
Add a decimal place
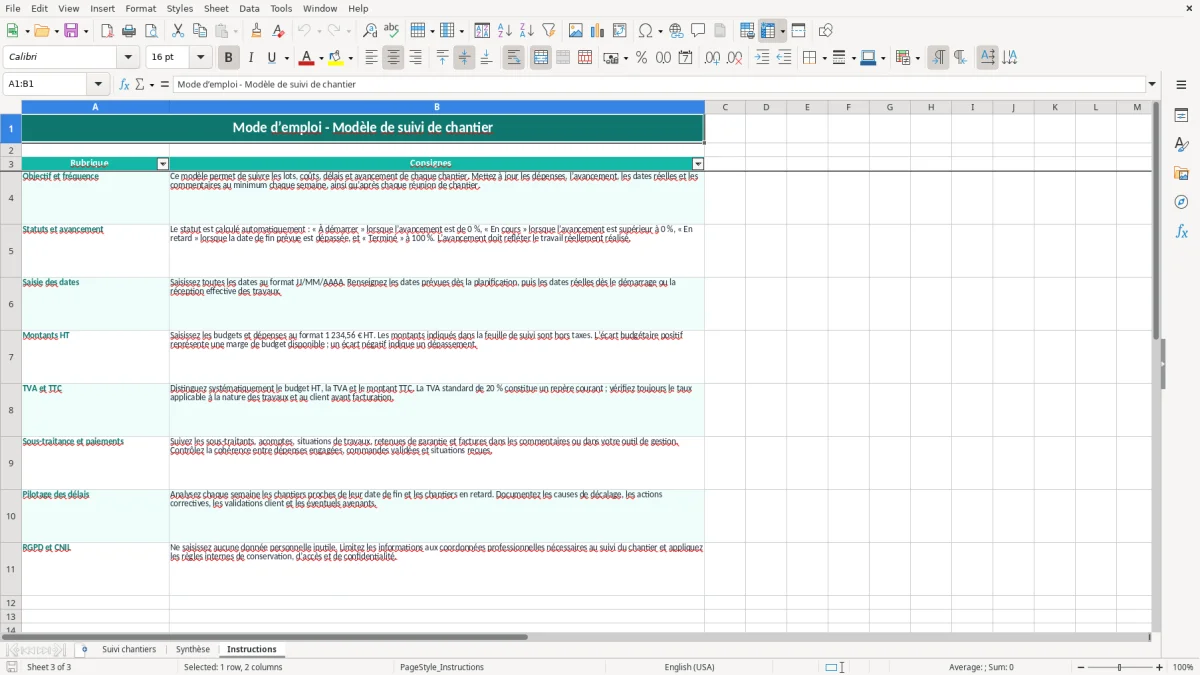712,58
